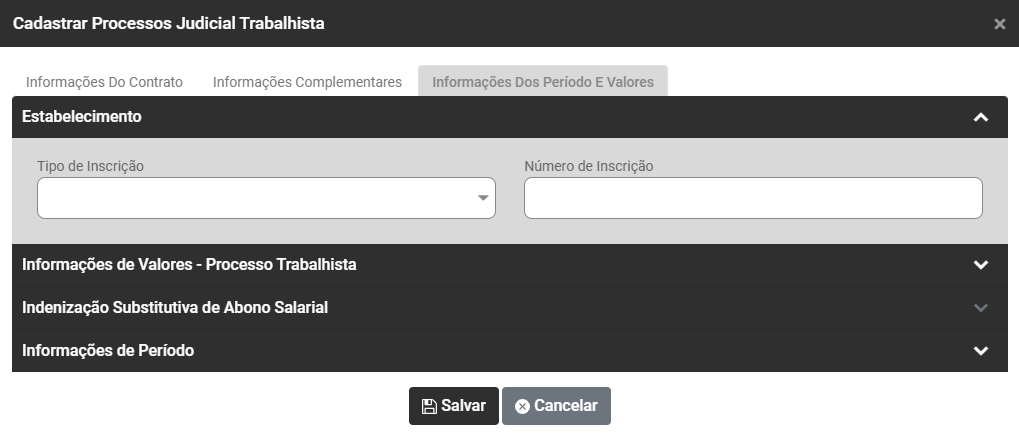
Task: Focus the Número de Inscrição field
Action: pos(753,198)
